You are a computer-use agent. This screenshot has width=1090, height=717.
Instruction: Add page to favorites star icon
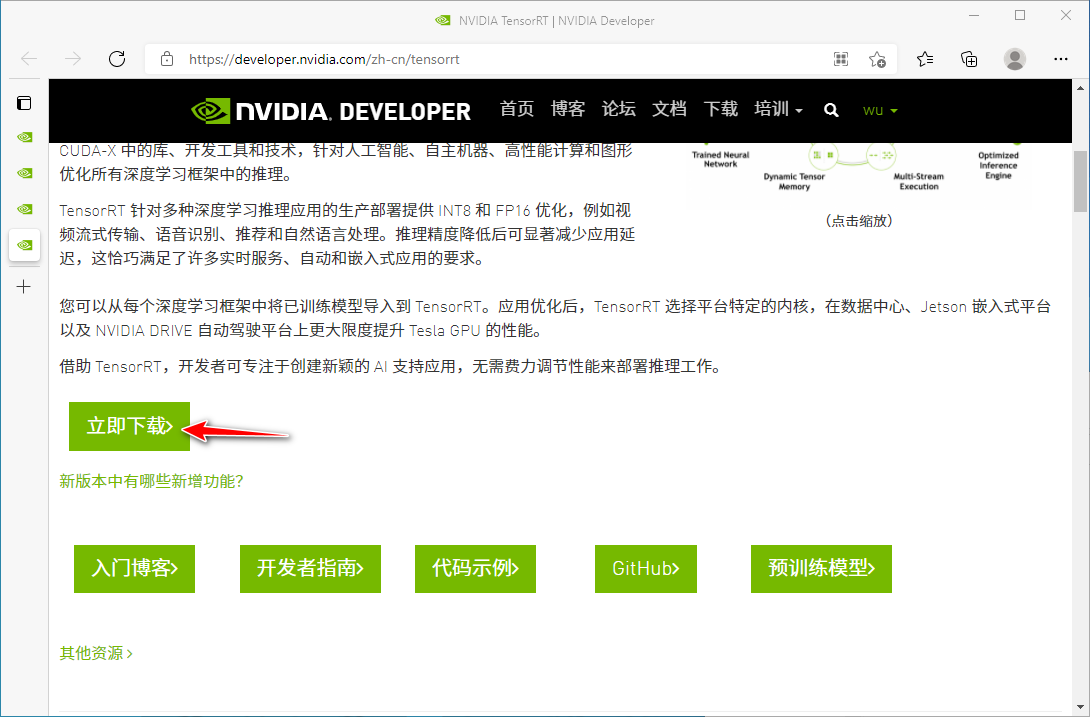(877, 59)
